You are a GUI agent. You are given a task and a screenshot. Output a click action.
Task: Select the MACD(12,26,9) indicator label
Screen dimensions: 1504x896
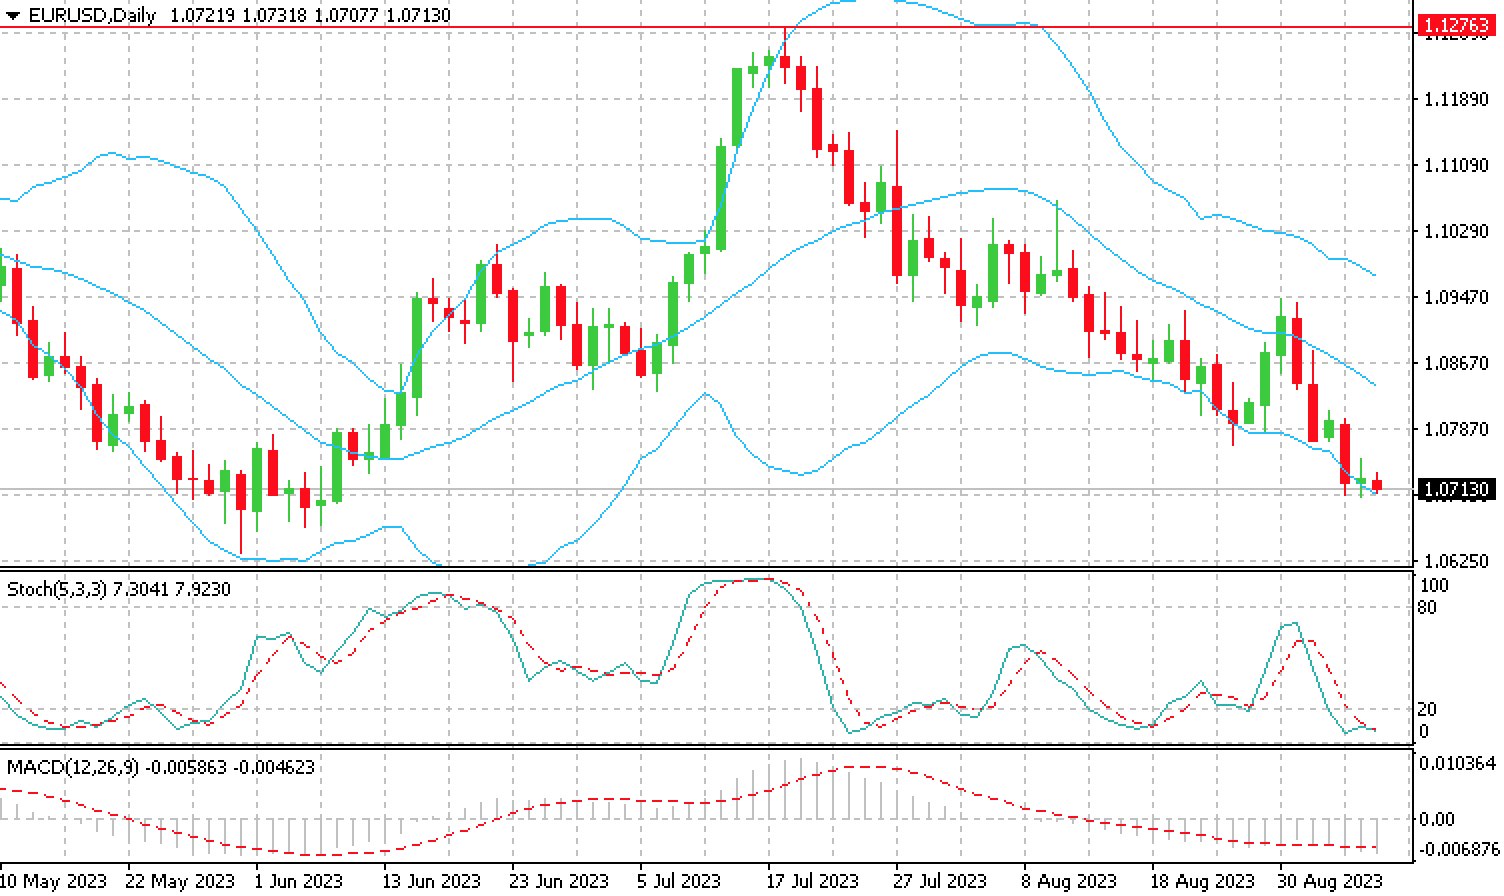tap(73, 767)
